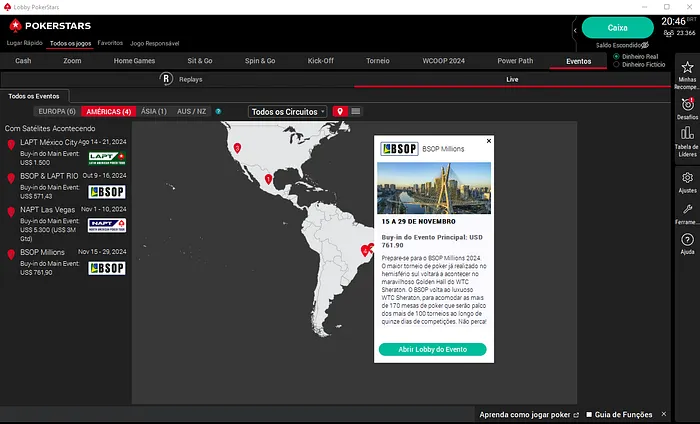This screenshot has width=700, height=424.
Task: Select the EUROPA (6) region tab
Action: point(57,111)
